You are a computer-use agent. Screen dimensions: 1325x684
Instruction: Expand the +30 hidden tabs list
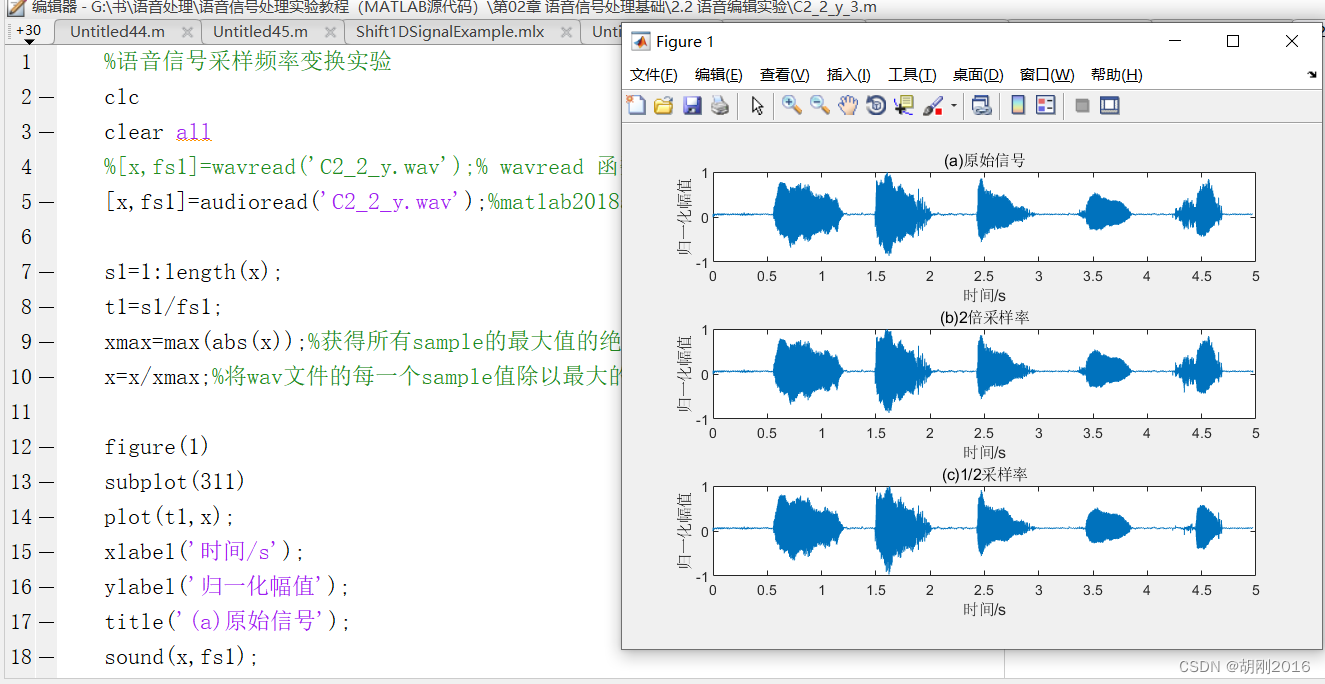[x=28, y=32]
